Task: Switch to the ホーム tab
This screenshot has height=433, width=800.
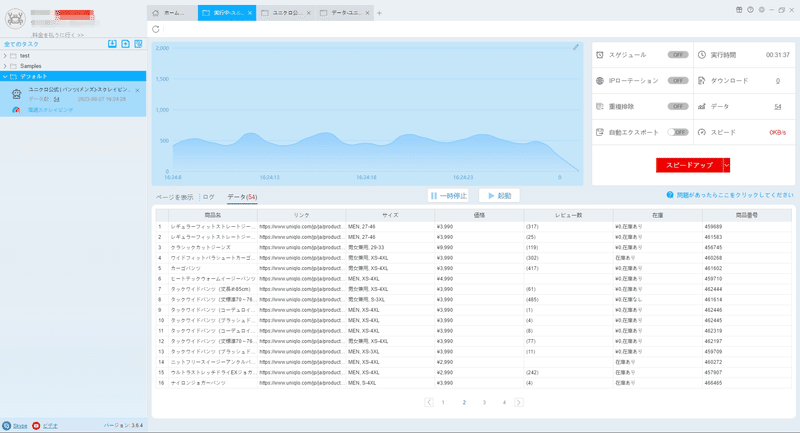Action: pos(172,13)
